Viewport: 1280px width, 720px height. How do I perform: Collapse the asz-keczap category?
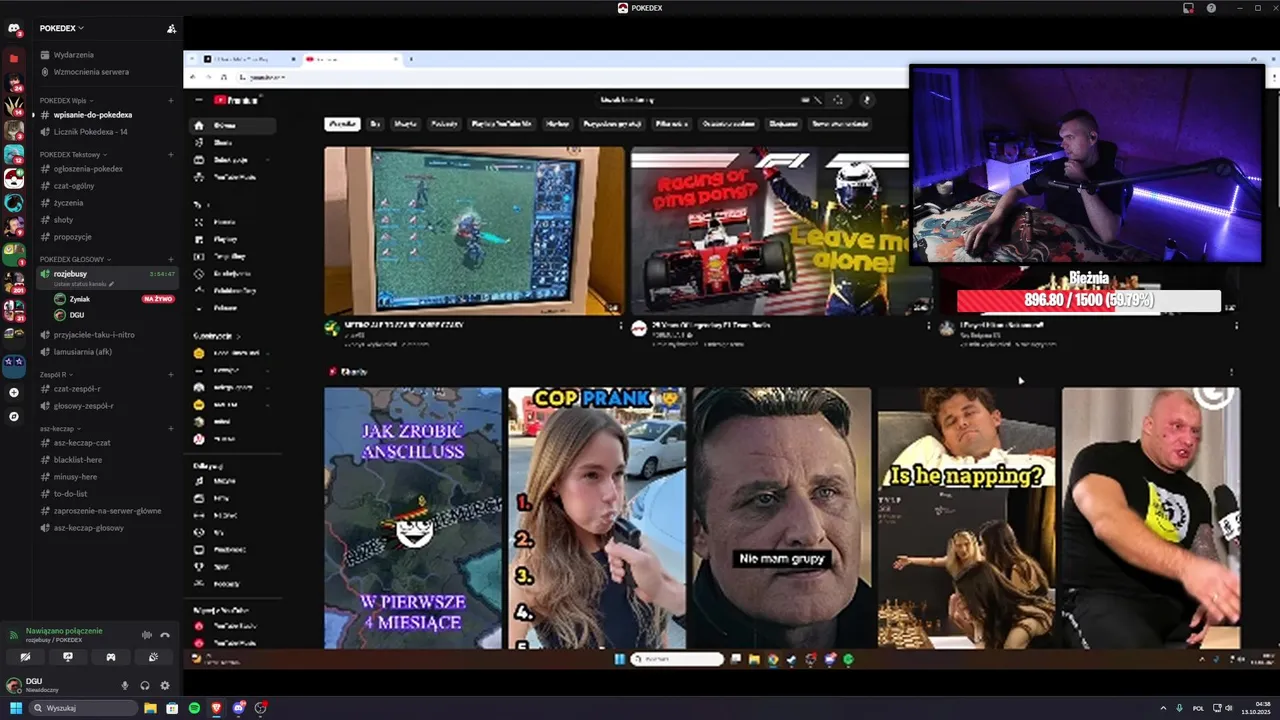coord(60,428)
